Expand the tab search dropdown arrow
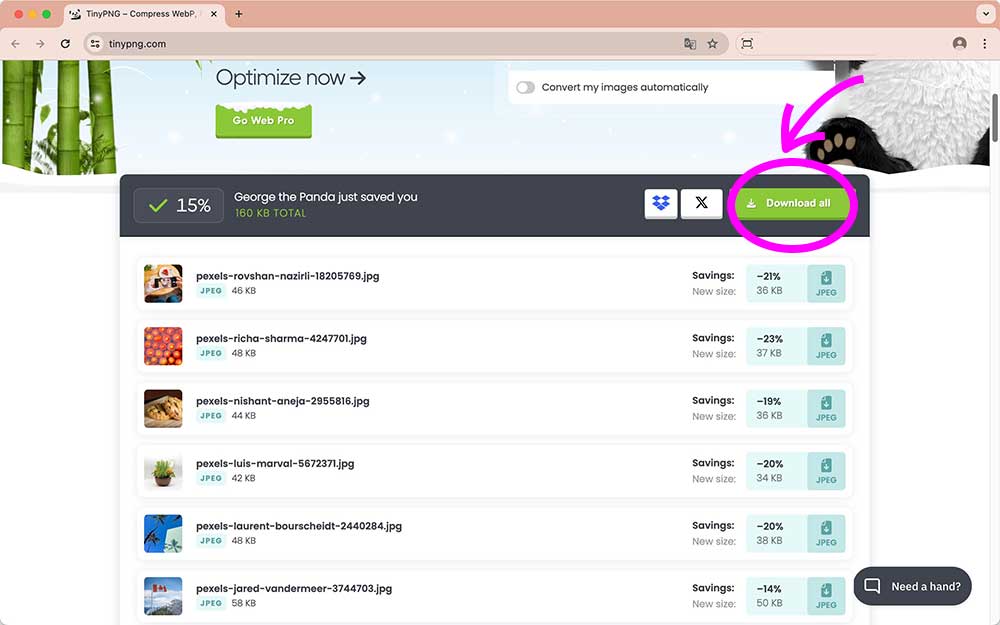 coord(985,13)
